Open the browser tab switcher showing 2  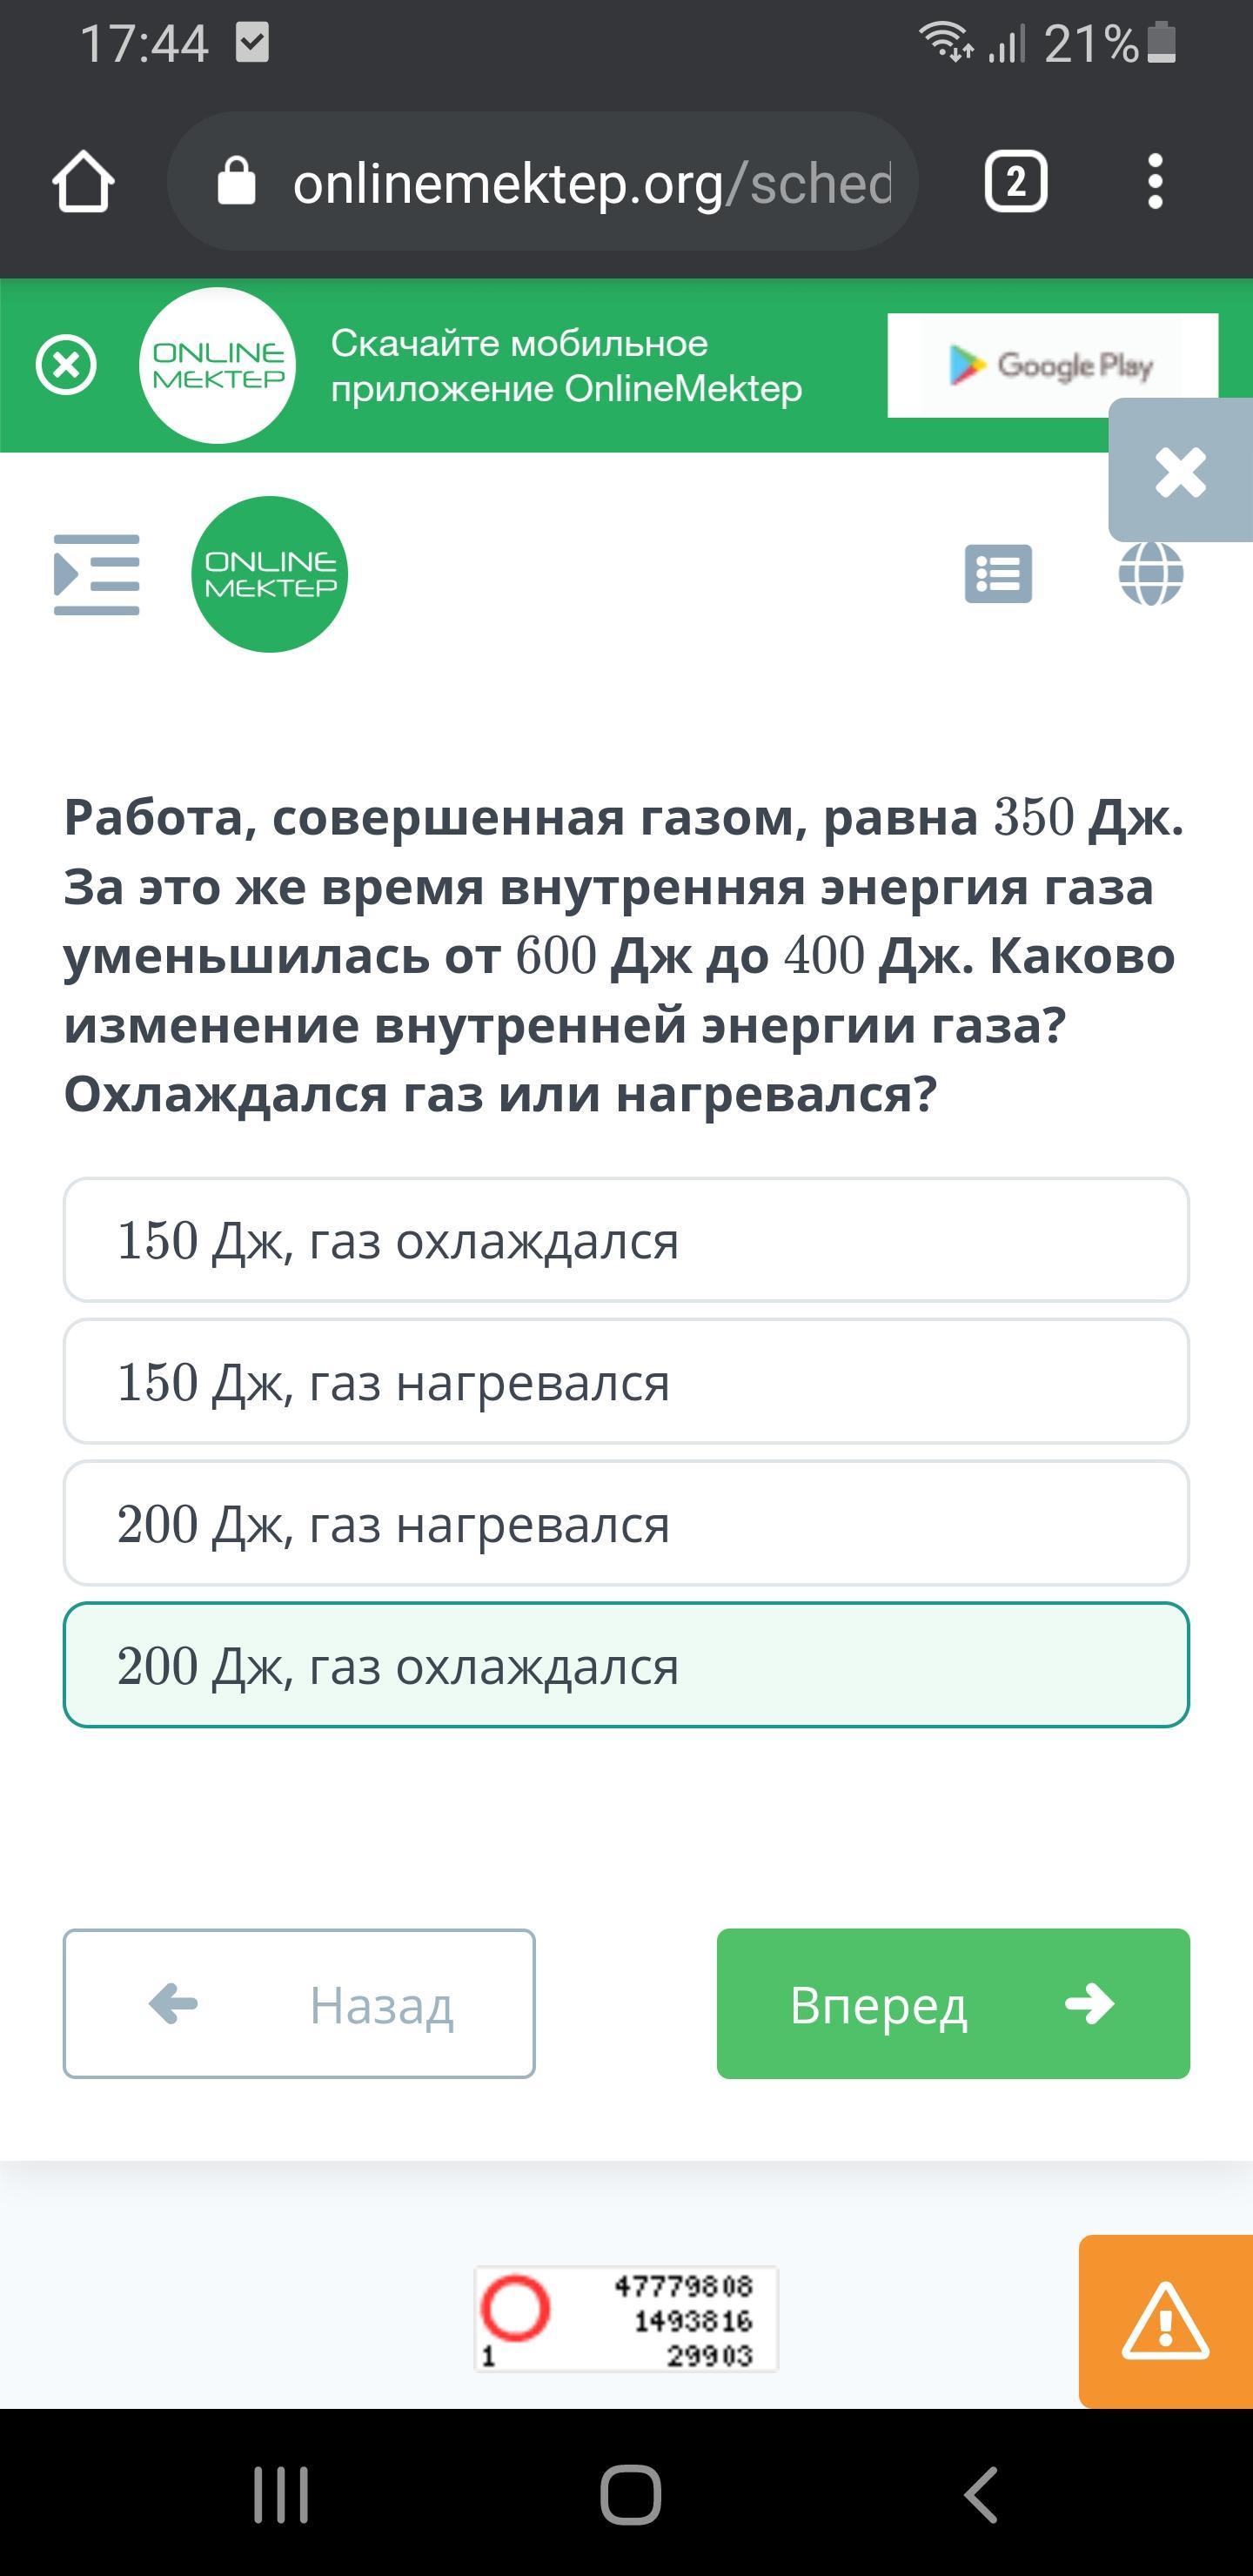tap(1015, 182)
